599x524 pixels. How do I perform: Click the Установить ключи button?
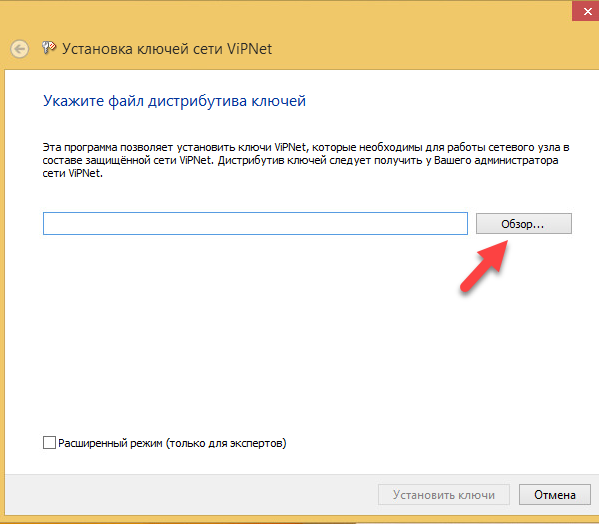click(444, 495)
